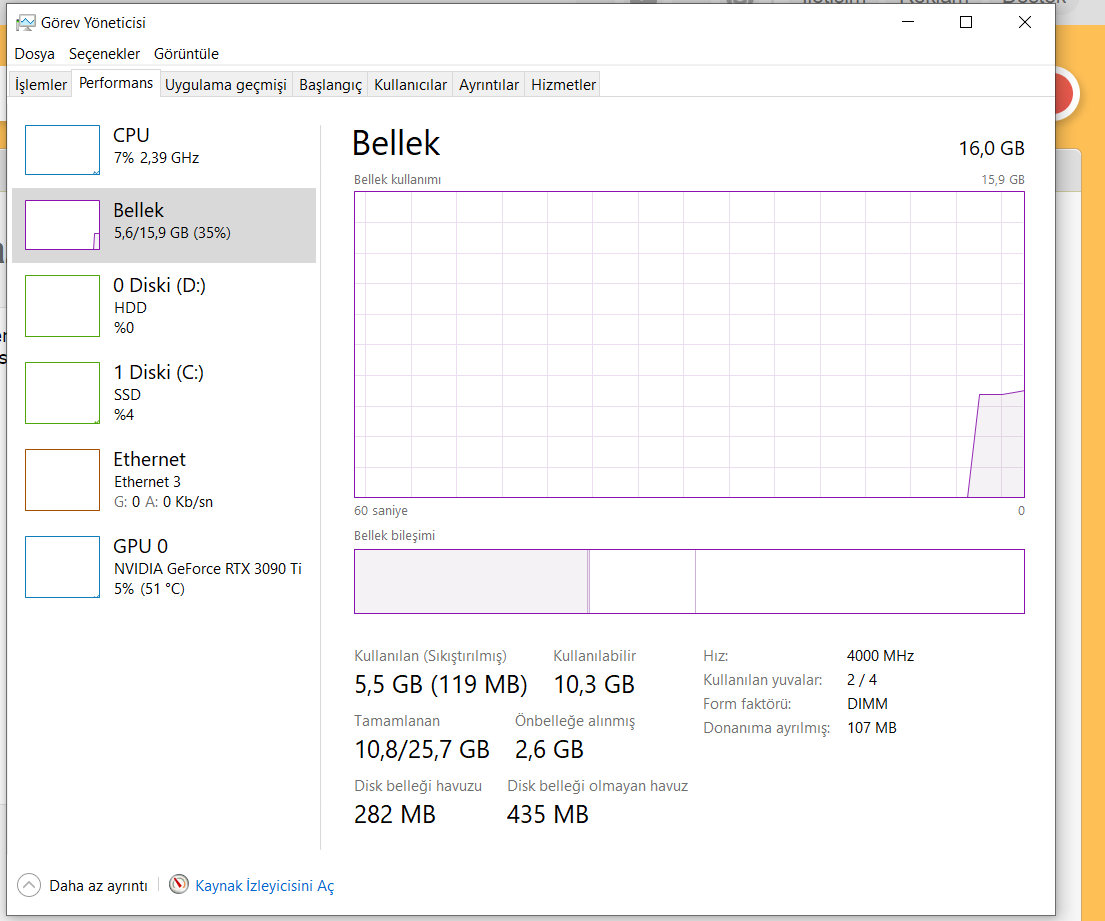This screenshot has height=921, width=1105.
Task: Open the Dosya menu
Action: coord(35,54)
